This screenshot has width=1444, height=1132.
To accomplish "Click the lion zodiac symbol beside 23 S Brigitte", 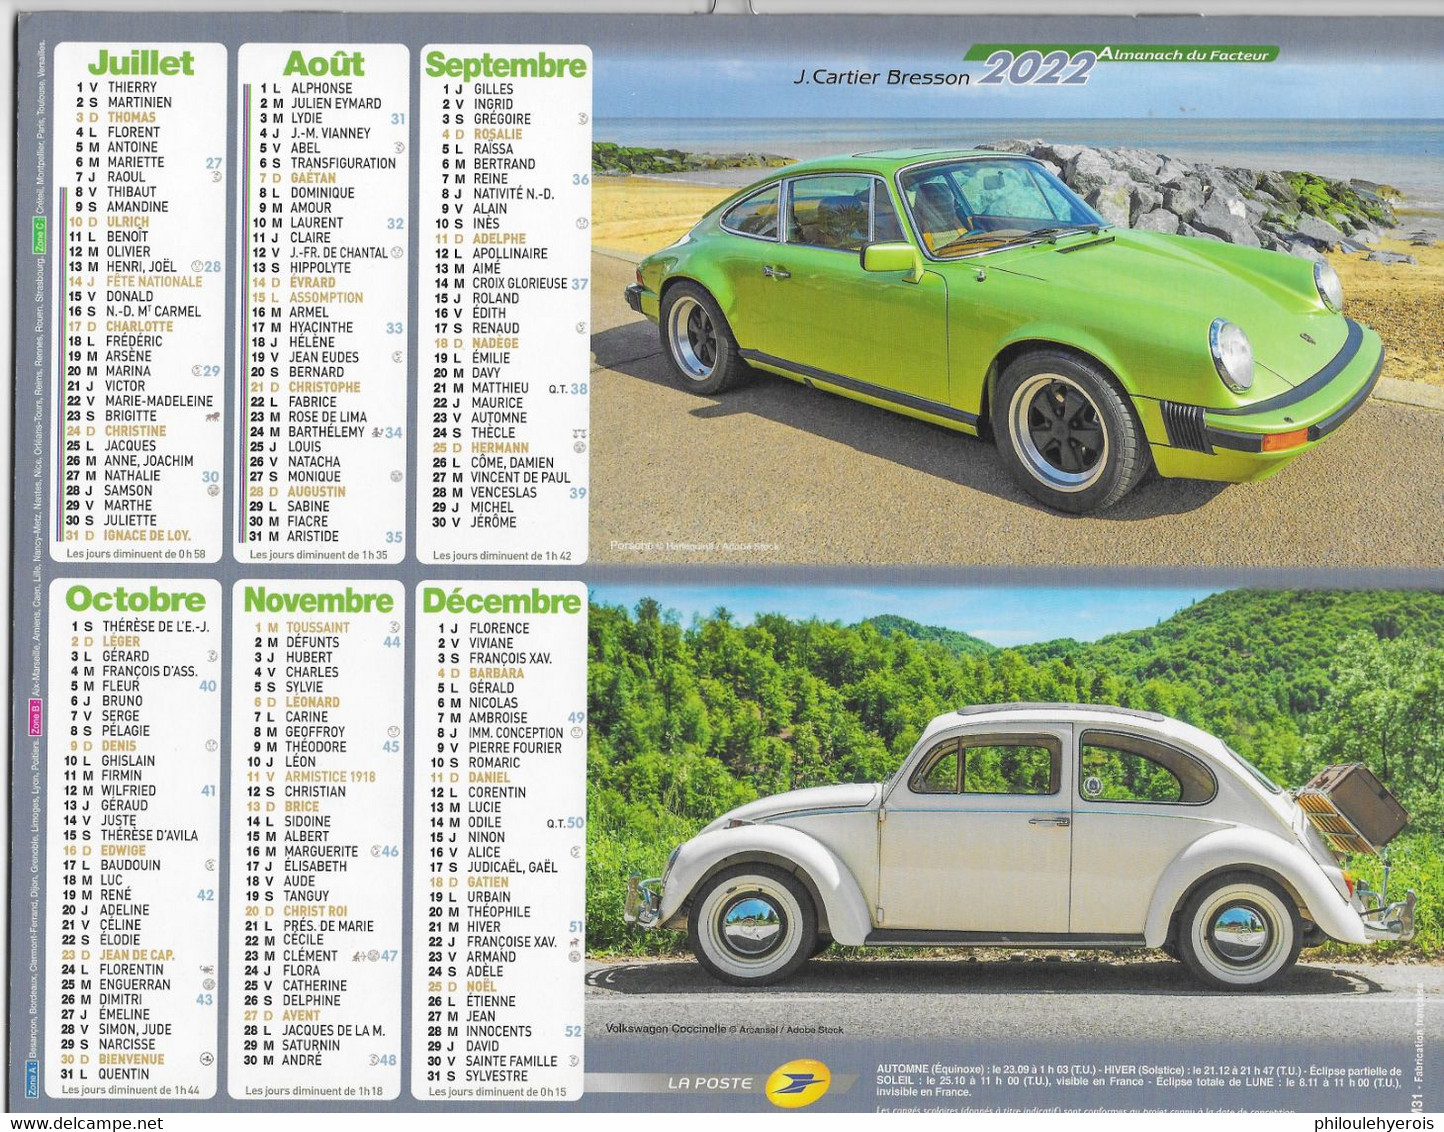I will (211, 416).
